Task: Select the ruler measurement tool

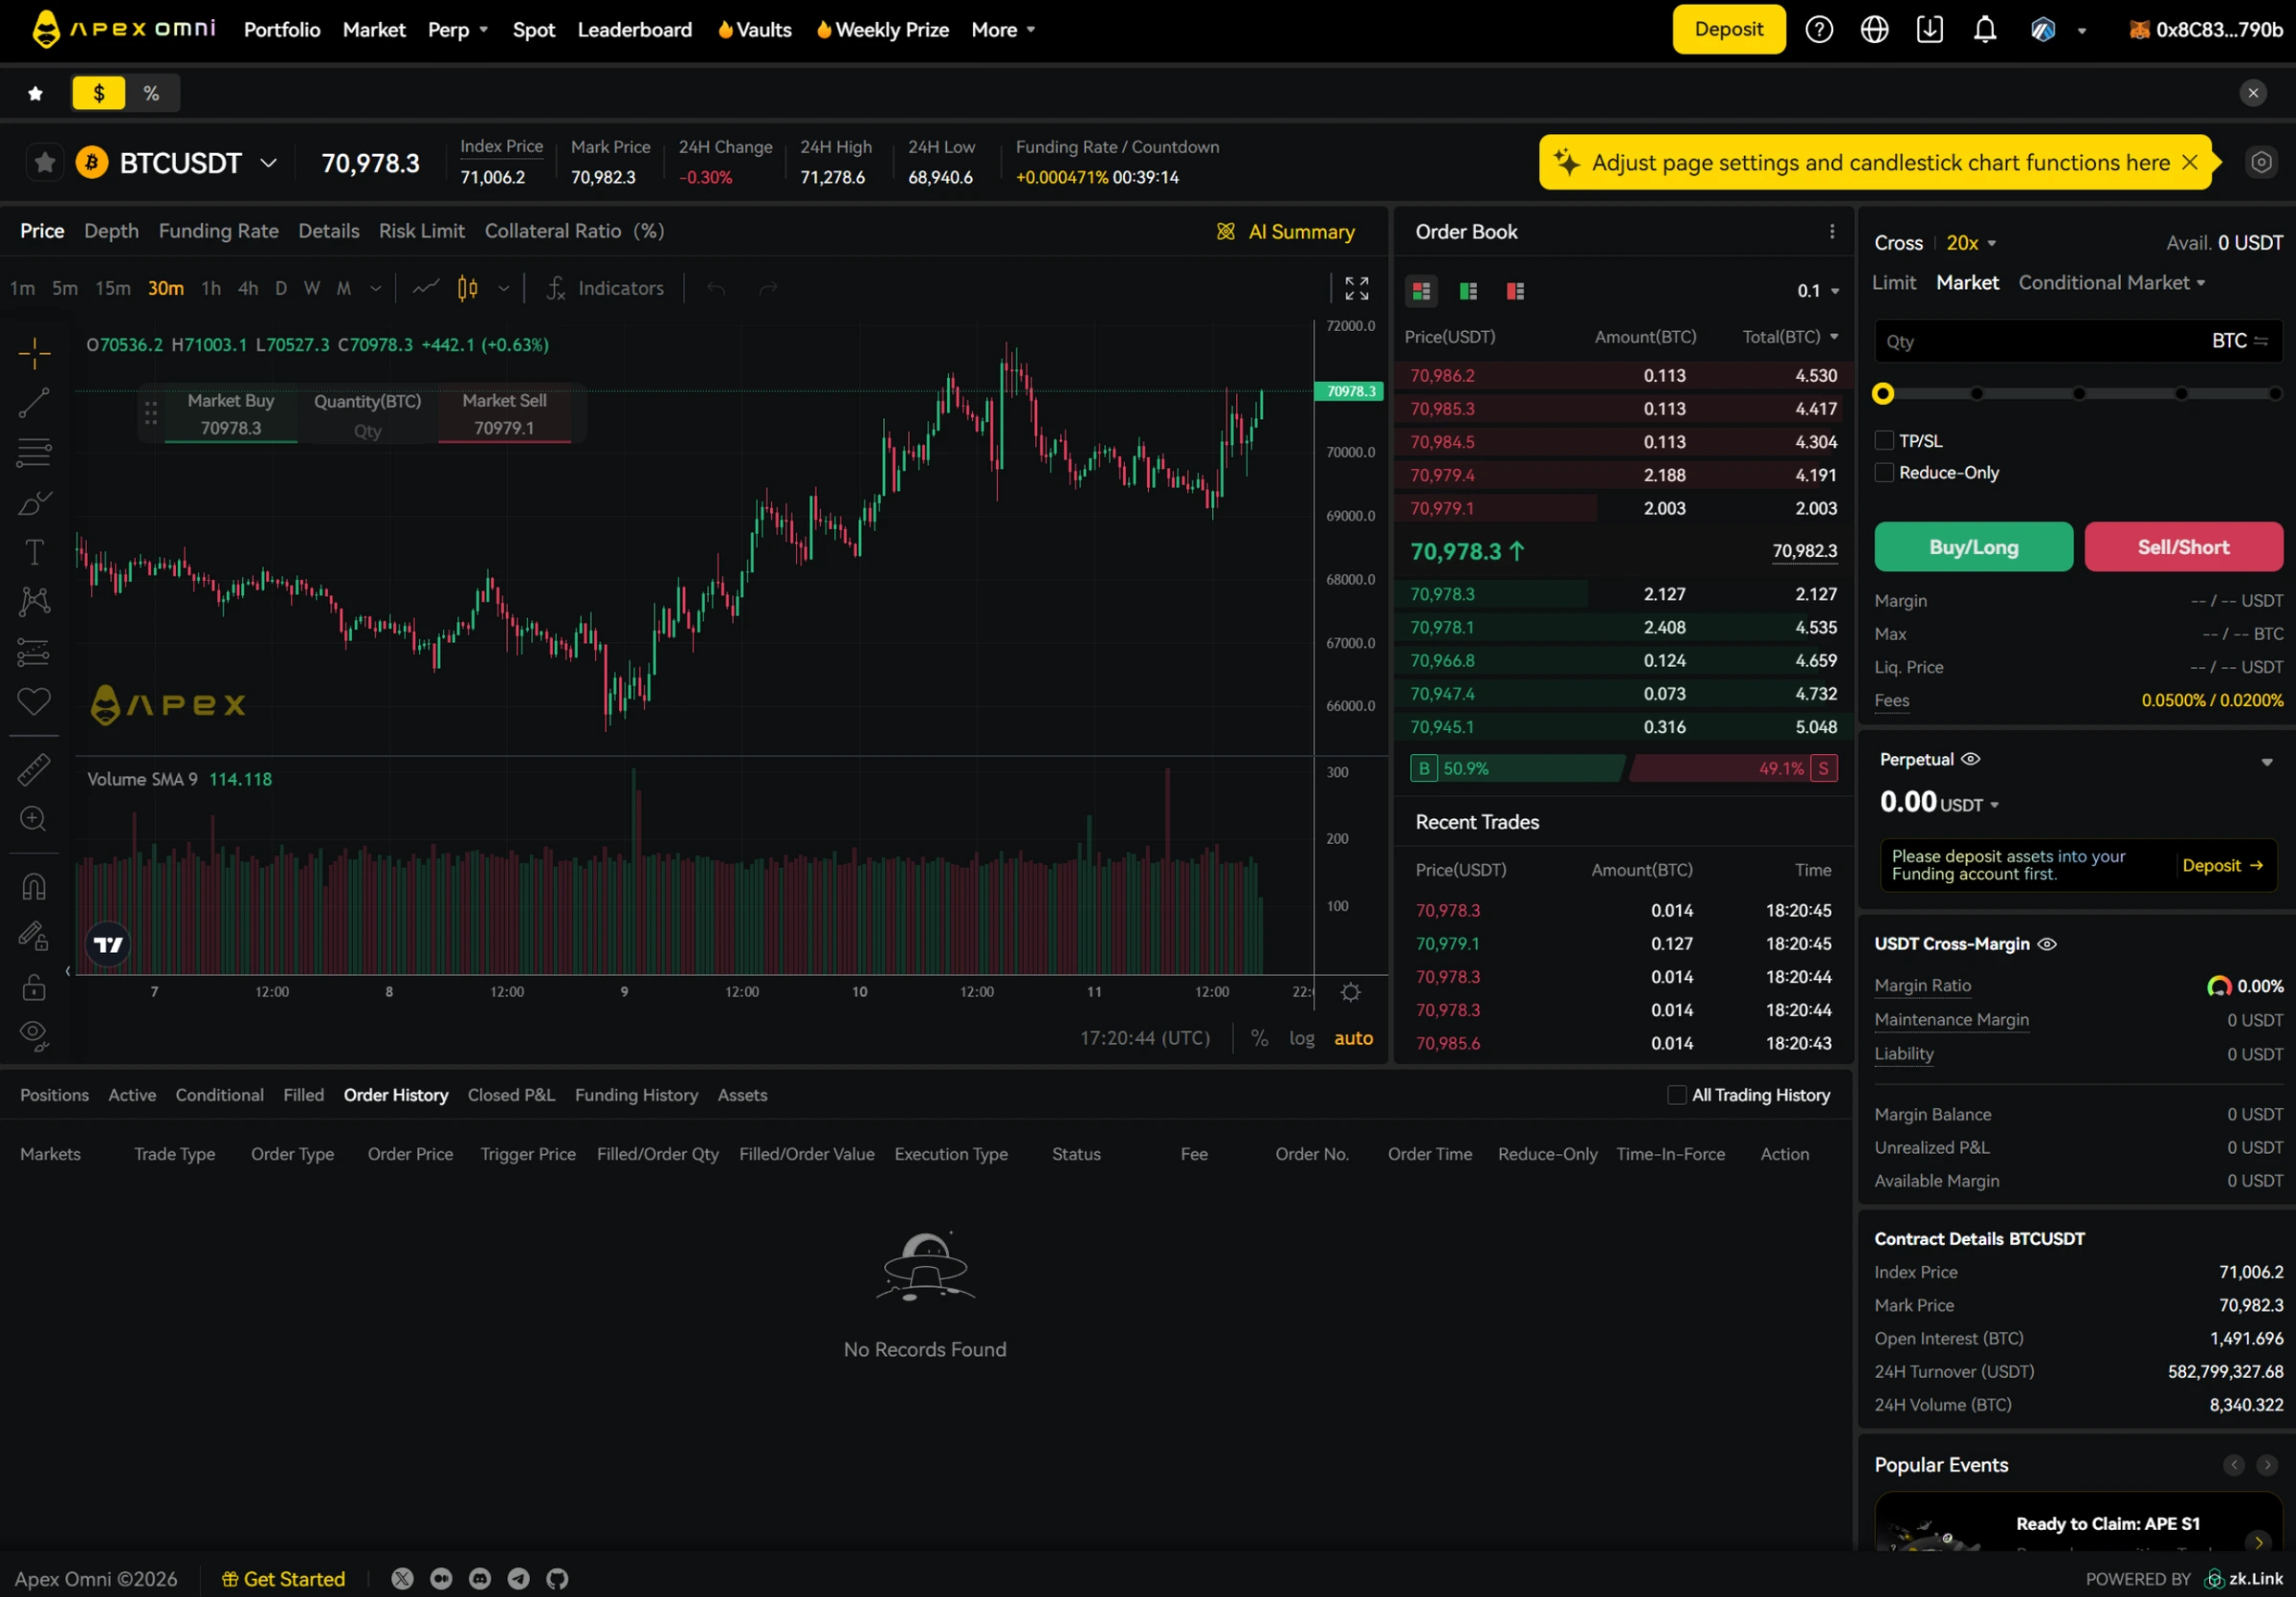Action: coord(34,769)
